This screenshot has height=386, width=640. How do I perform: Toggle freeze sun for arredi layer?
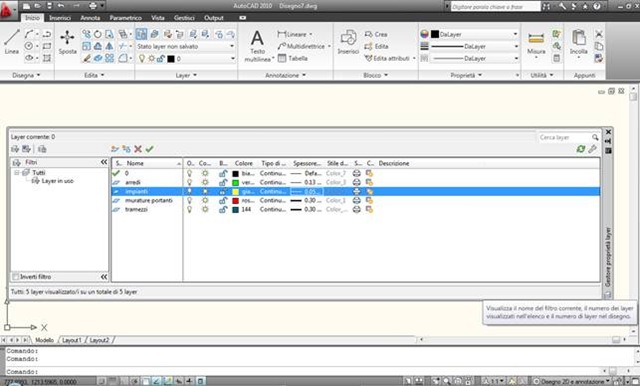pyautogui.click(x=205, y=182)
